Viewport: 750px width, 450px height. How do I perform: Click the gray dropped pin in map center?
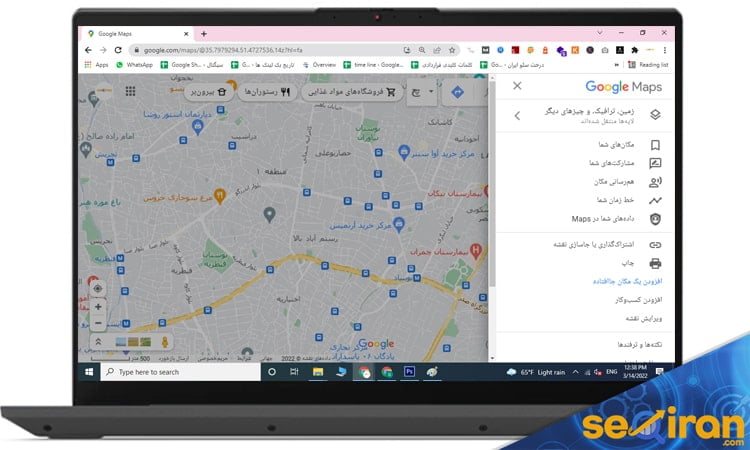[x=269, y=215]
